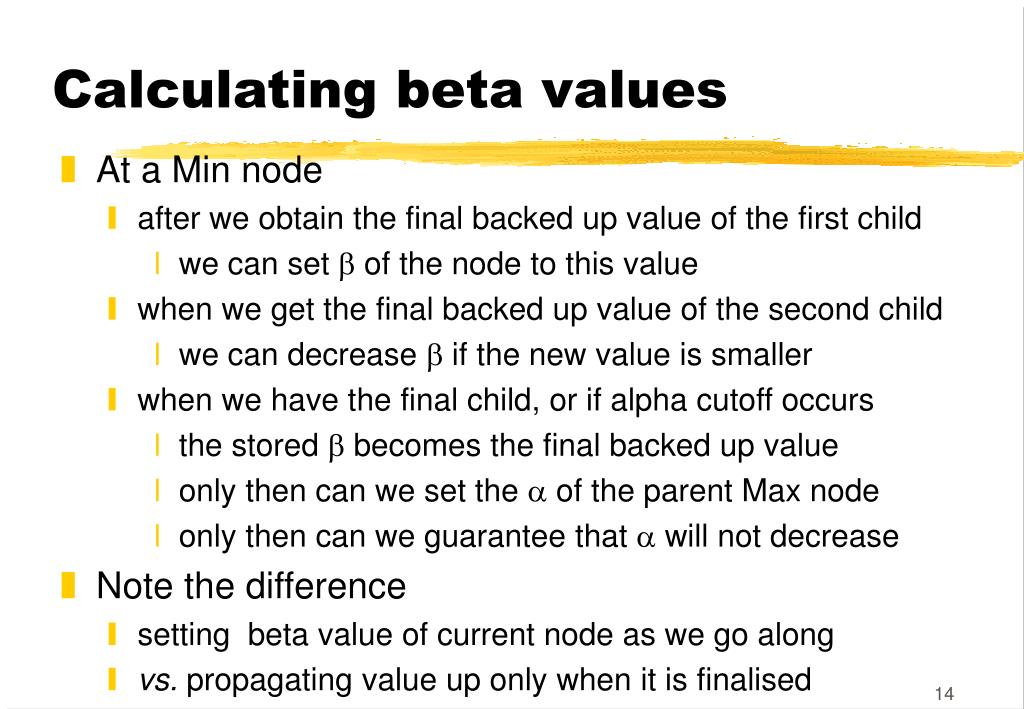The width and height of the screenshot is (1024, 709).
Task: Click bullet before 'setting beta value of current'
Action: [x=112, y=634]
